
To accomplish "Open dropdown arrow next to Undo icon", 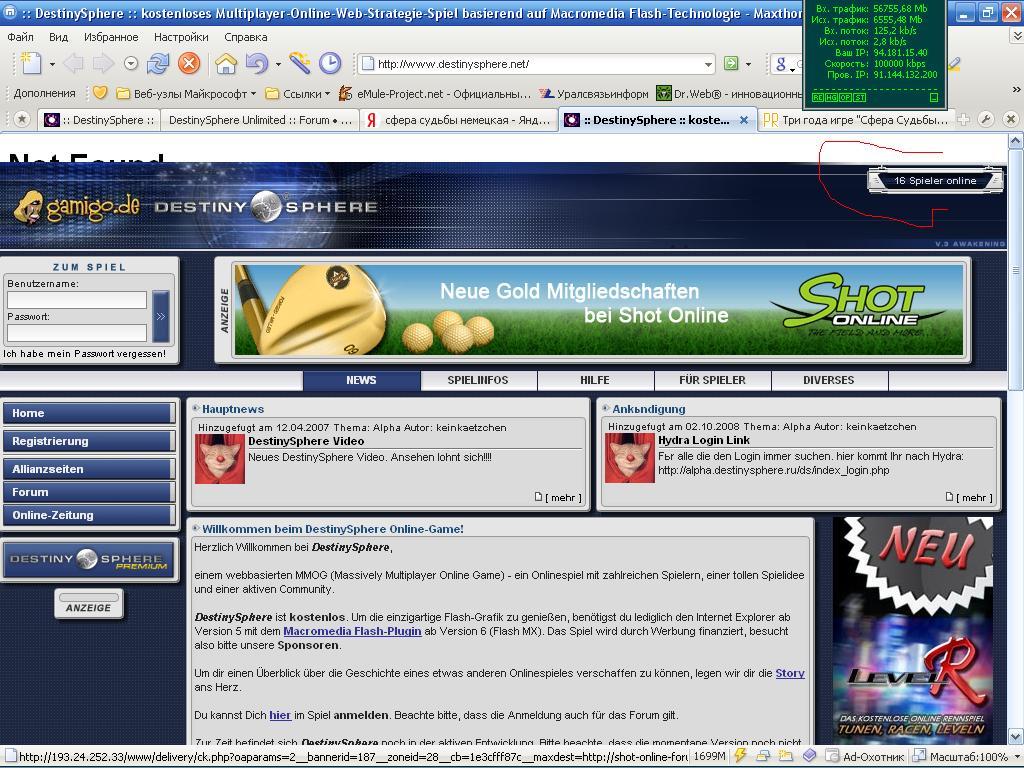I will pyautogui.click(x=278, y=64).
